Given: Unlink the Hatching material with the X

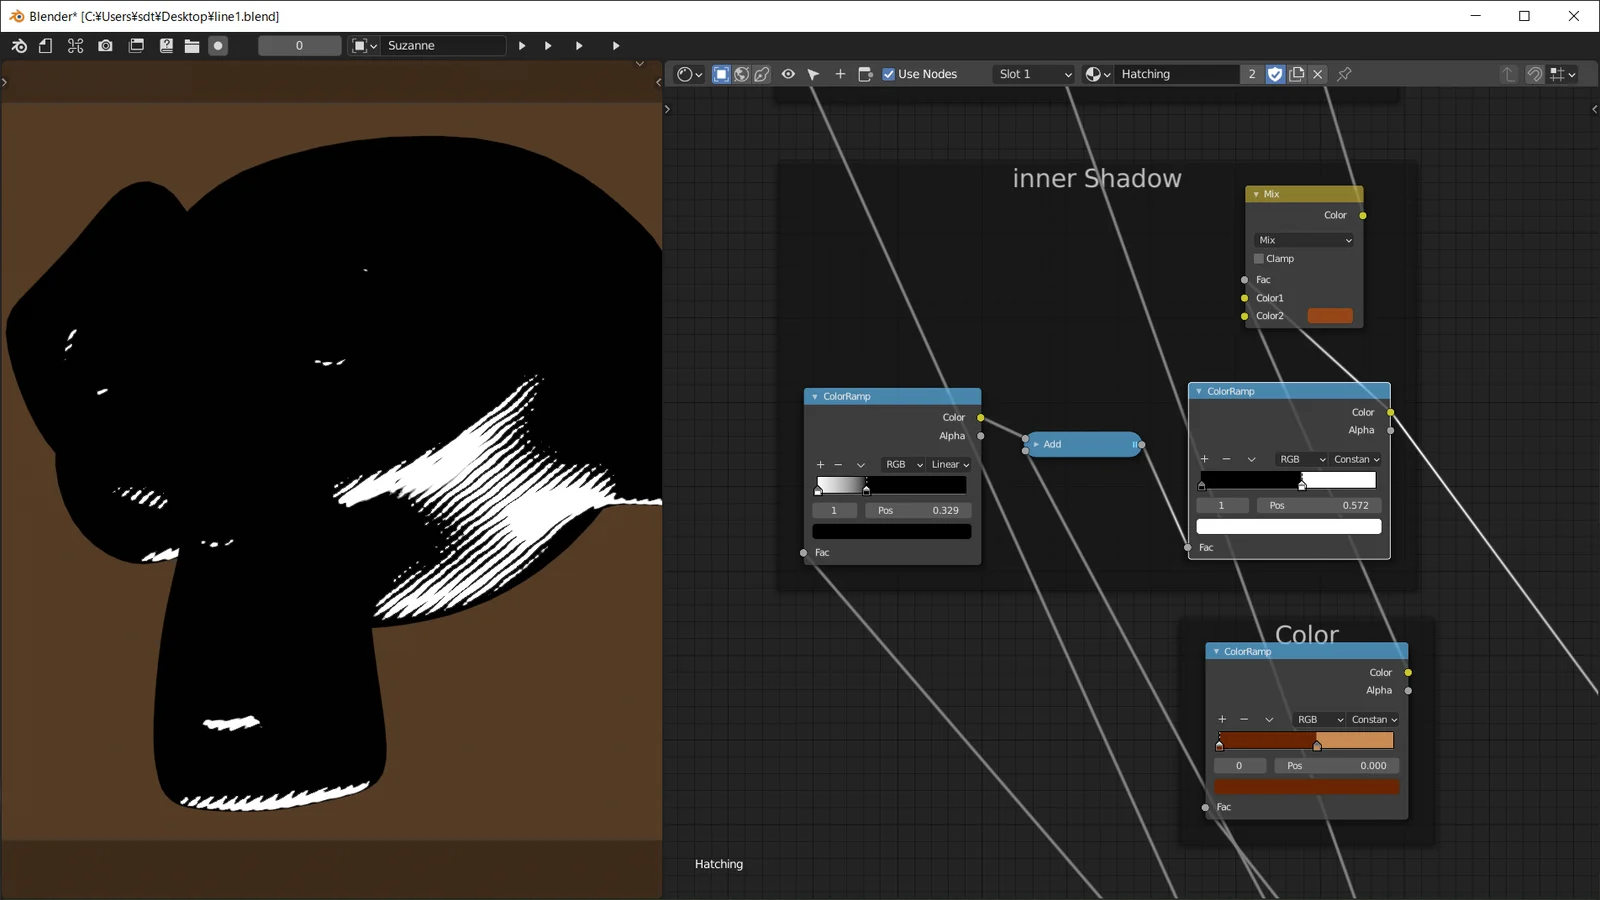Looking at the screenshot, I should [x=1318, y=74].
